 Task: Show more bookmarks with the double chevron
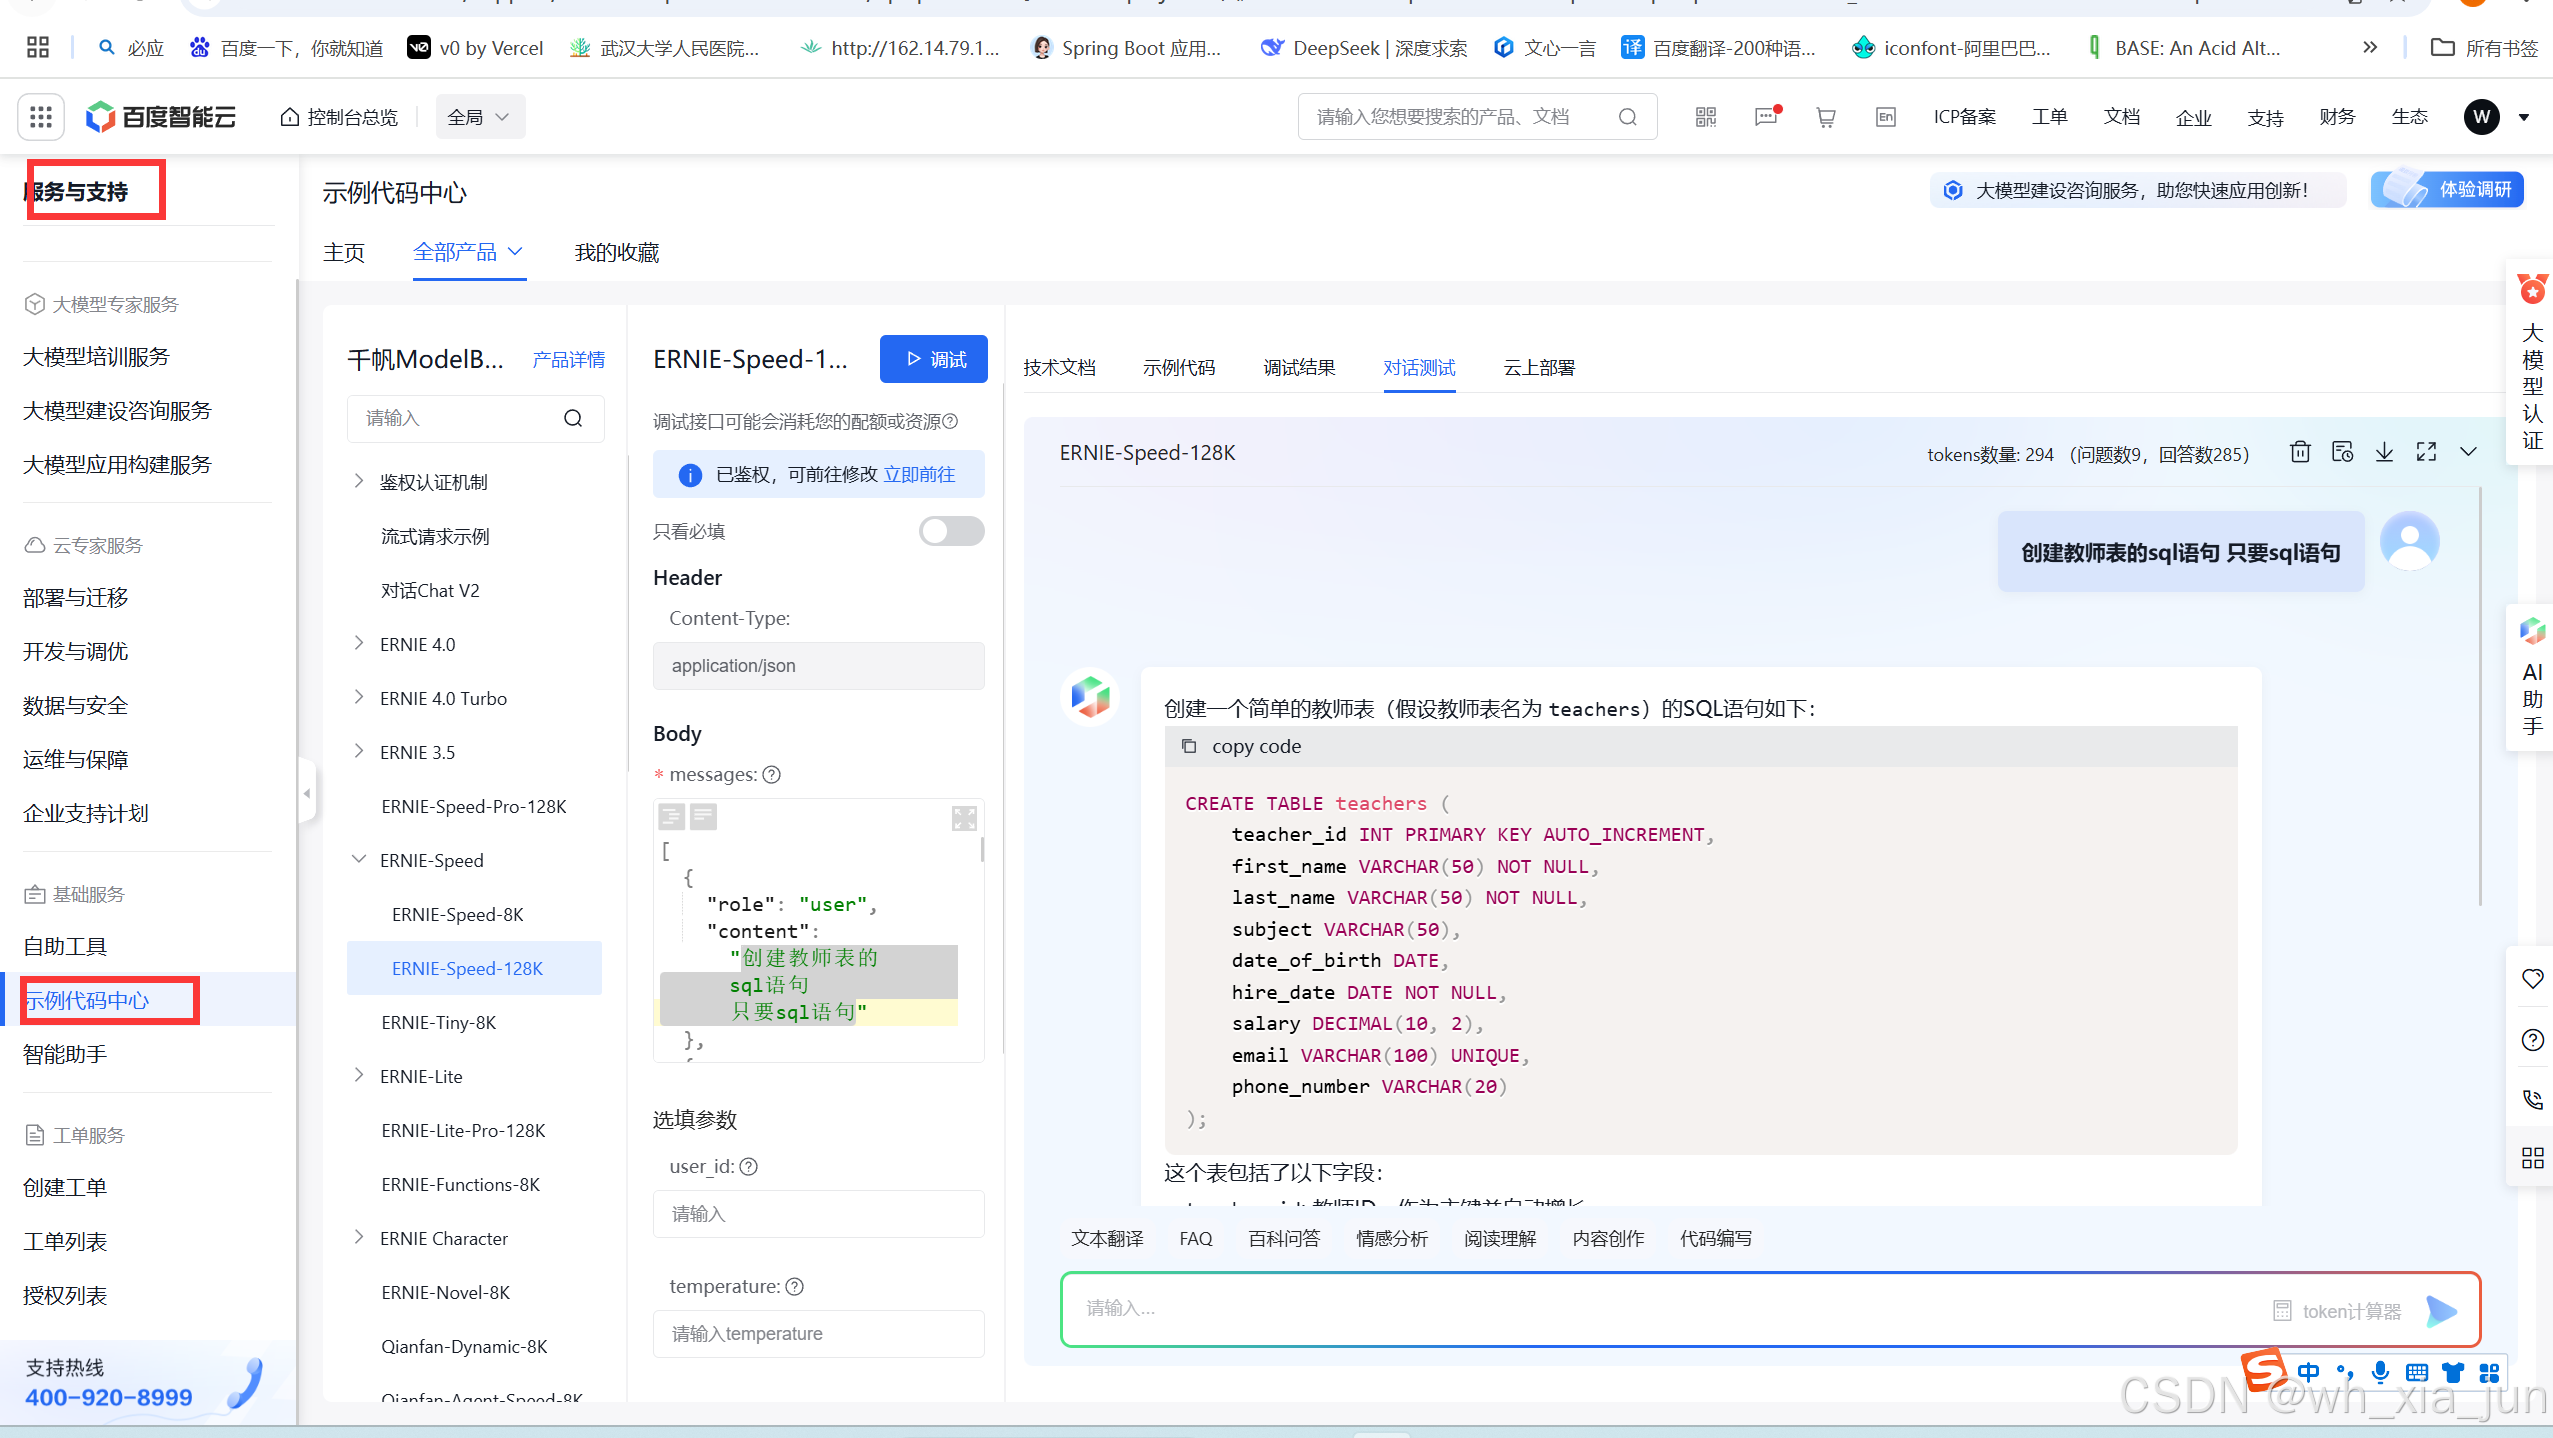click(2369, 47)
